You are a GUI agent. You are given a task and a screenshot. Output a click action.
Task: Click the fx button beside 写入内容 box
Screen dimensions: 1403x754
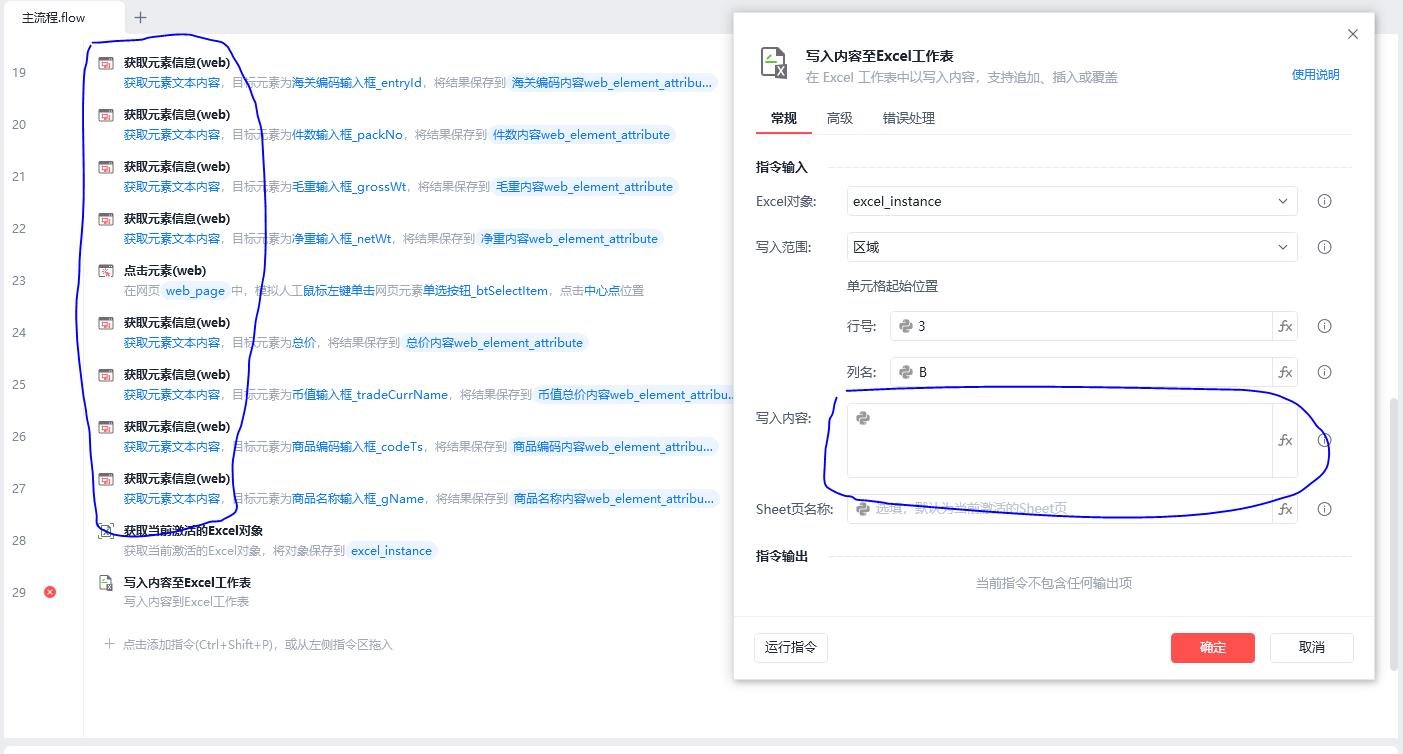pyautogui.click(x=1285, y=440)
